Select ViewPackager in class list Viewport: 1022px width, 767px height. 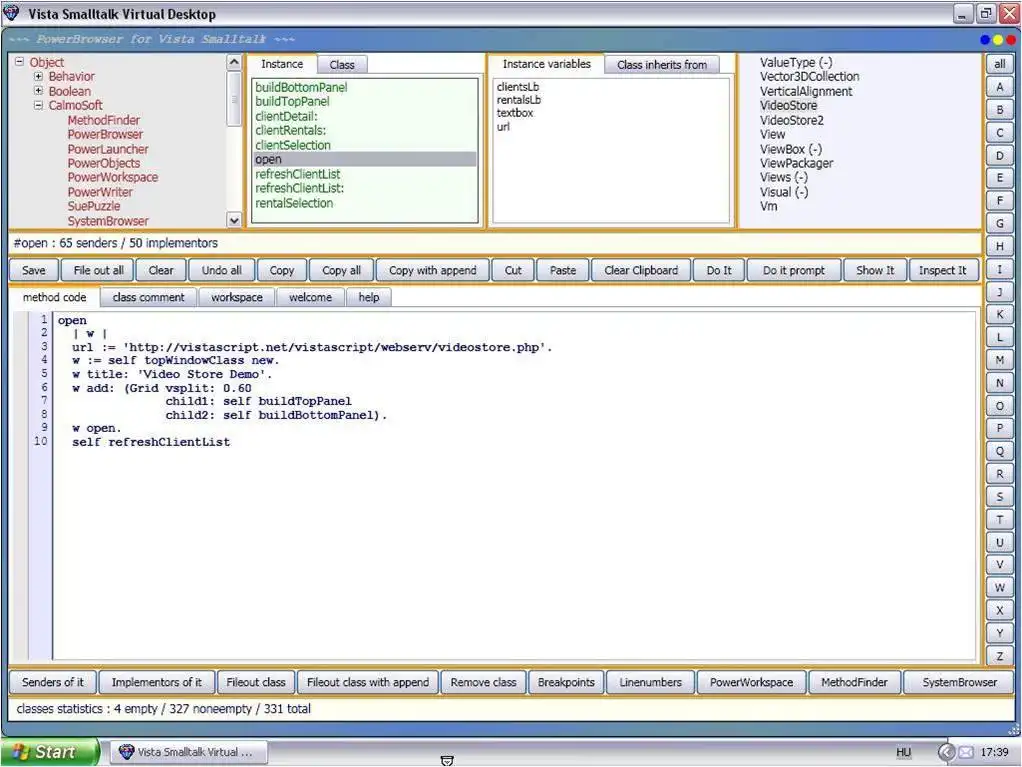pos(796,163)
